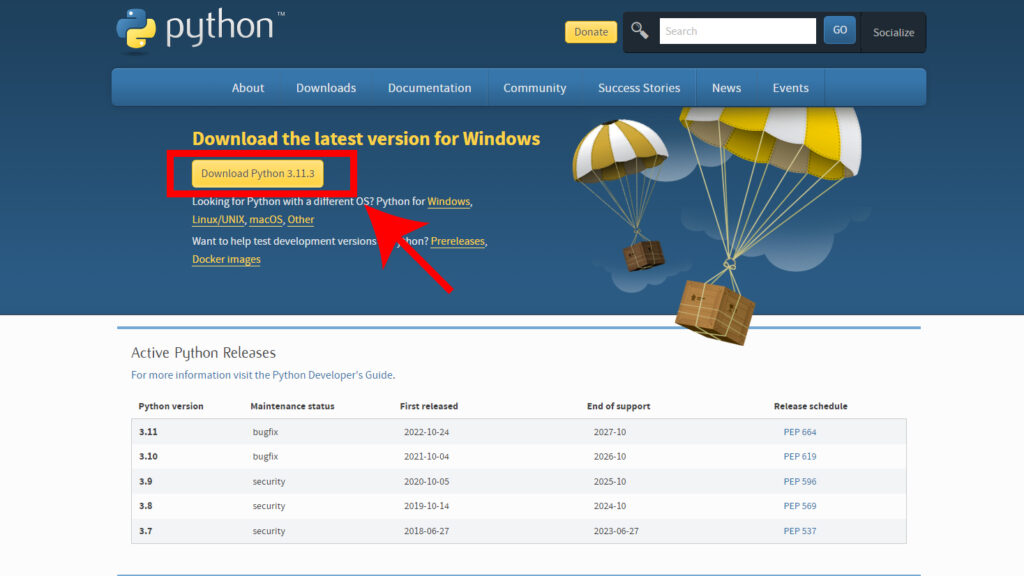The height and width of the screenshot is (576, 1024).
Task: Click the 3.8 version cell
Action: pos(146,506)
